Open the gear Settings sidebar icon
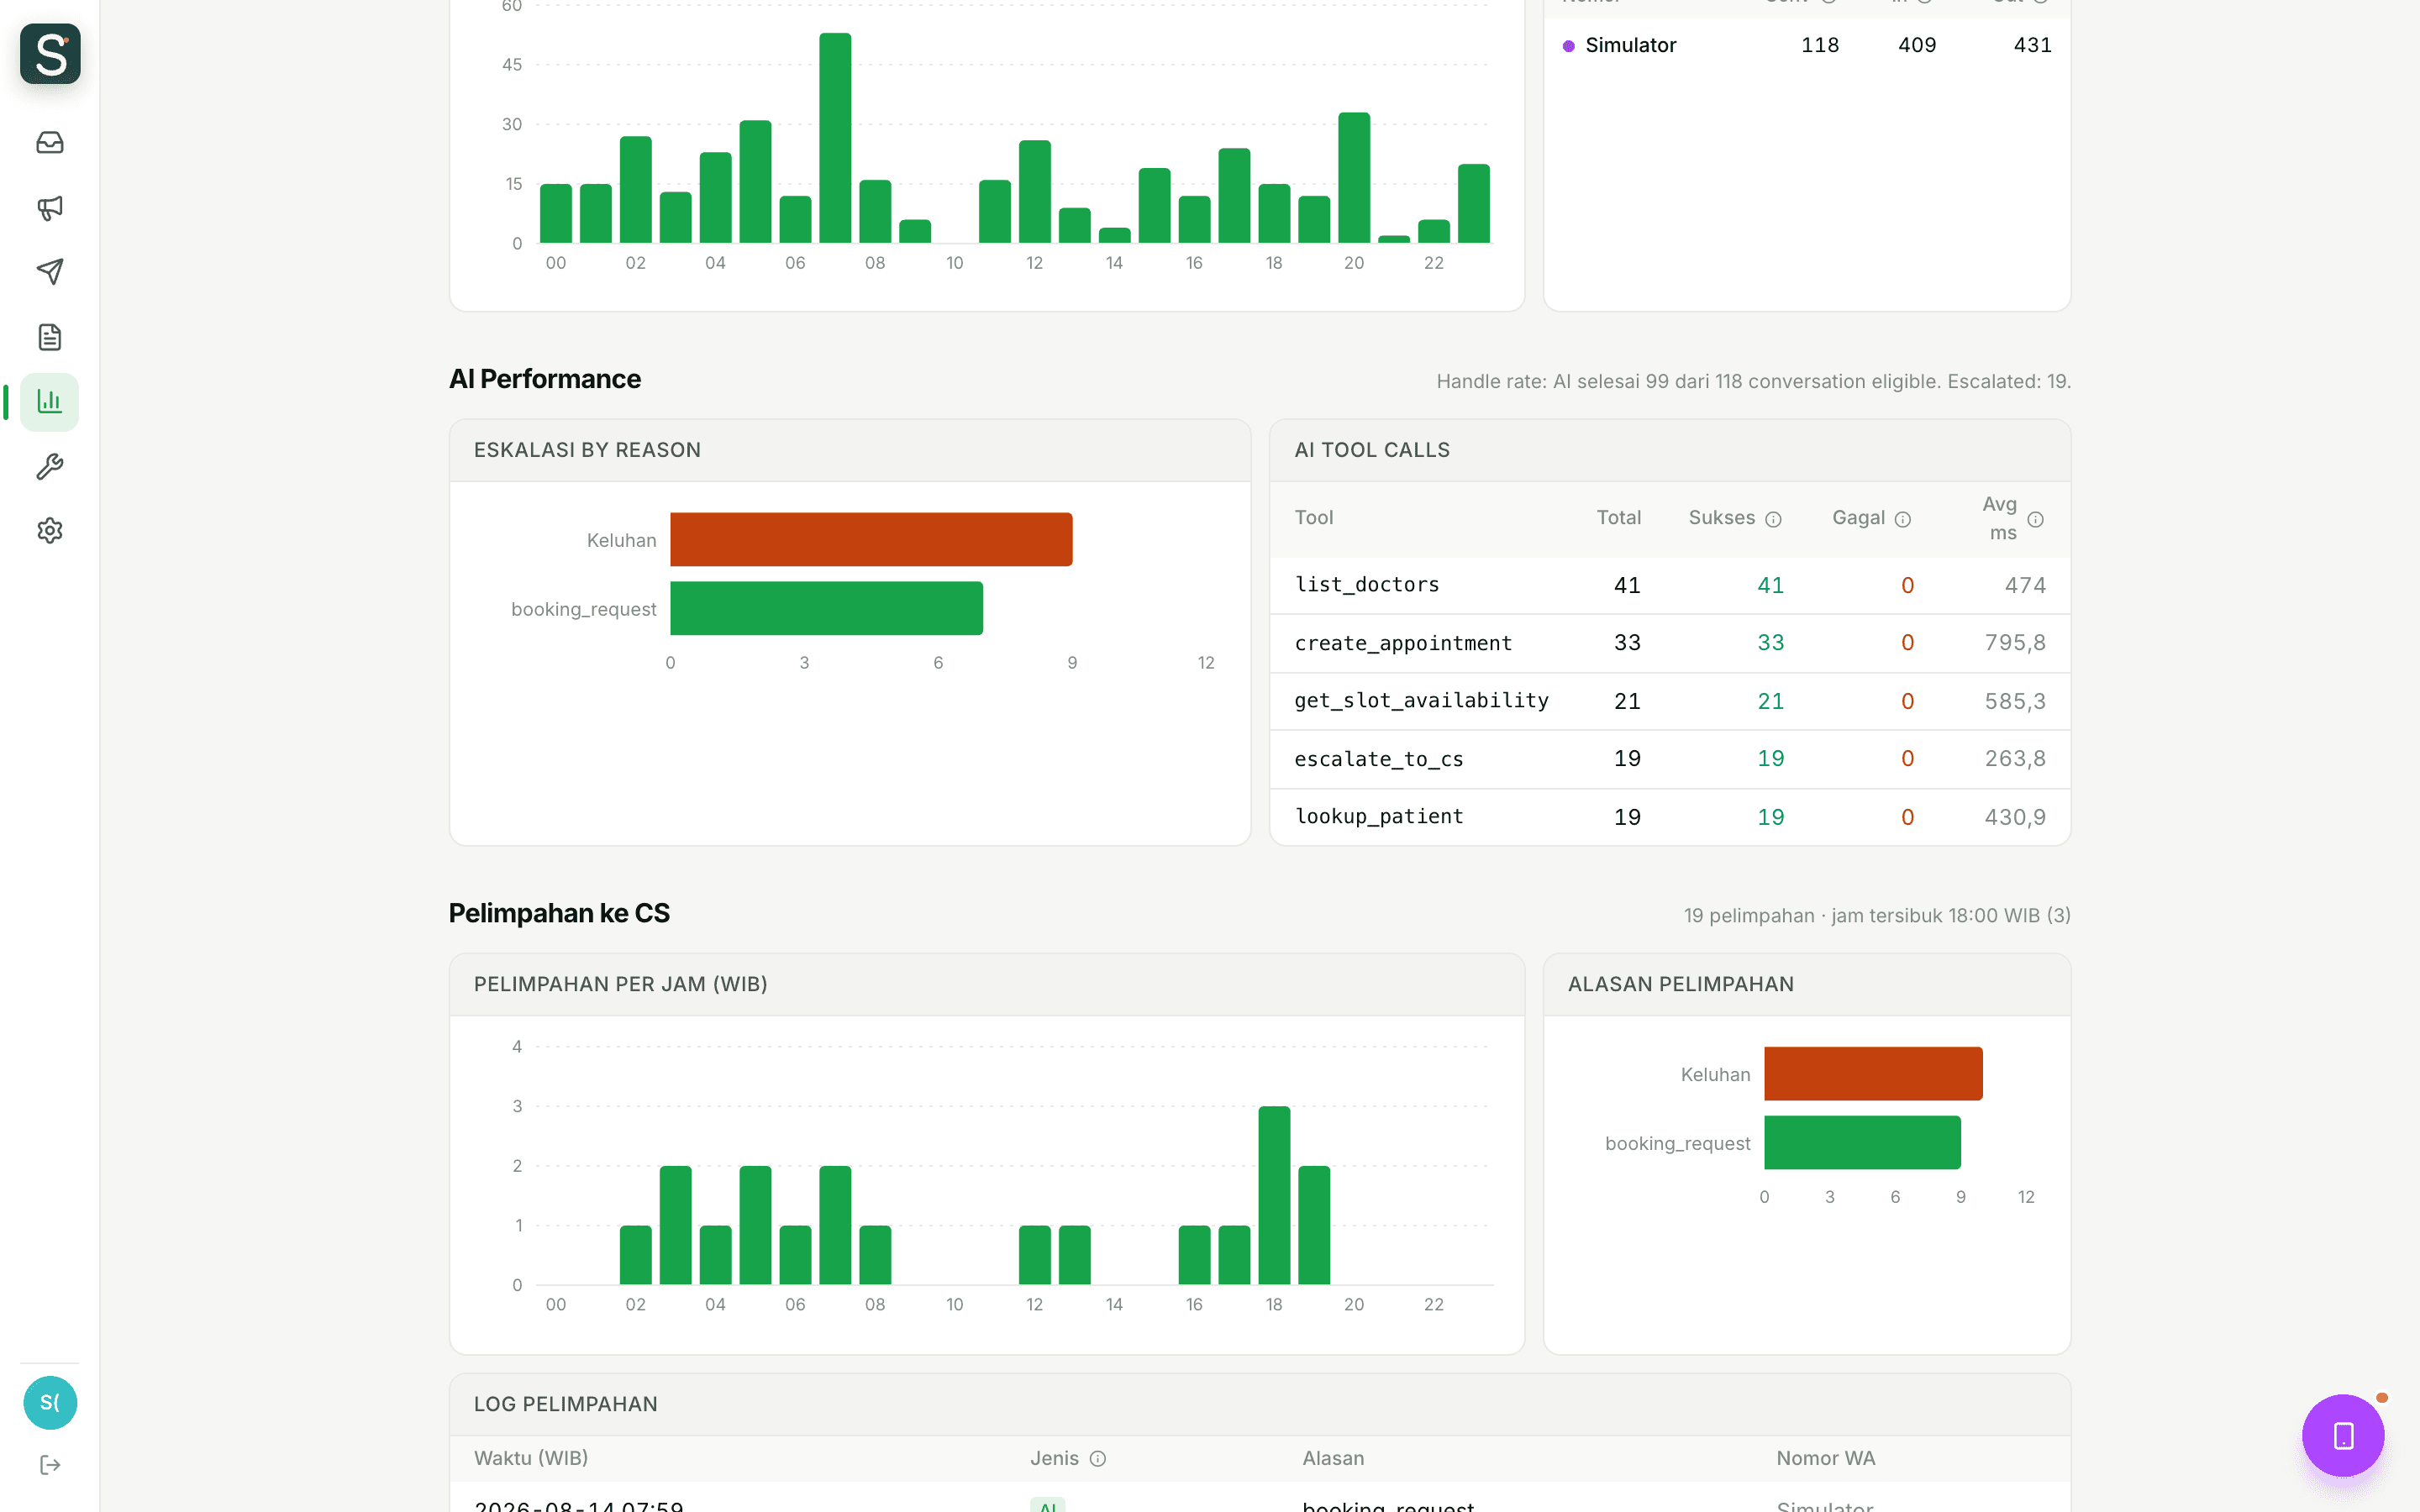This screenshot has width=2420, height=1512. point(50,531)
